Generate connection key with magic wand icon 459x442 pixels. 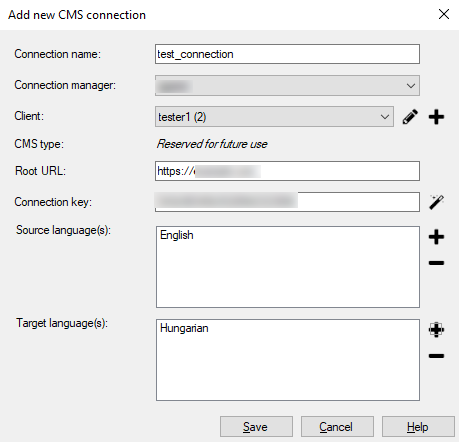(436, 202)
